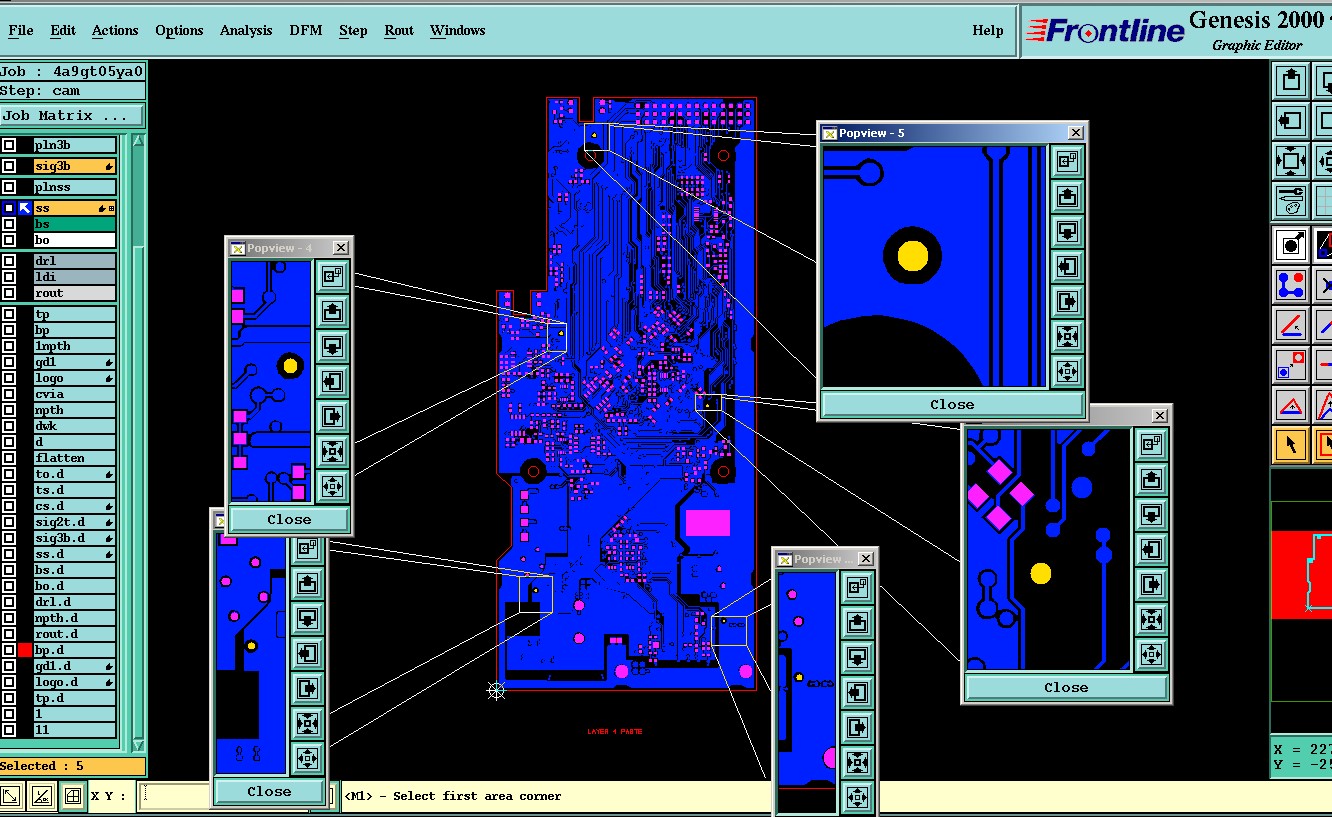Image resolution: width=1332 pixels, height=817 pixels.
Task: Click inward-arrows zoom icon in Popview 5
Action: point(1067,336)
